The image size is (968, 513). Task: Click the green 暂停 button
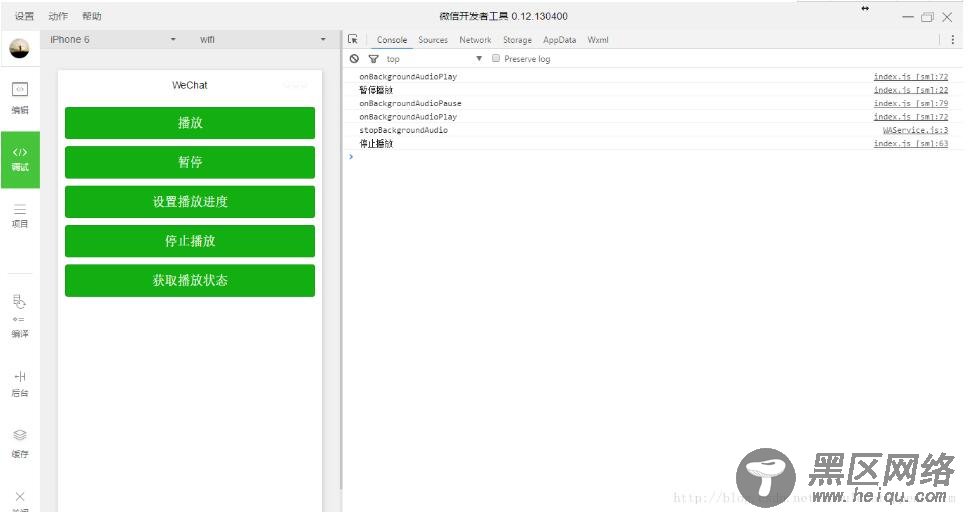[190, 162]
